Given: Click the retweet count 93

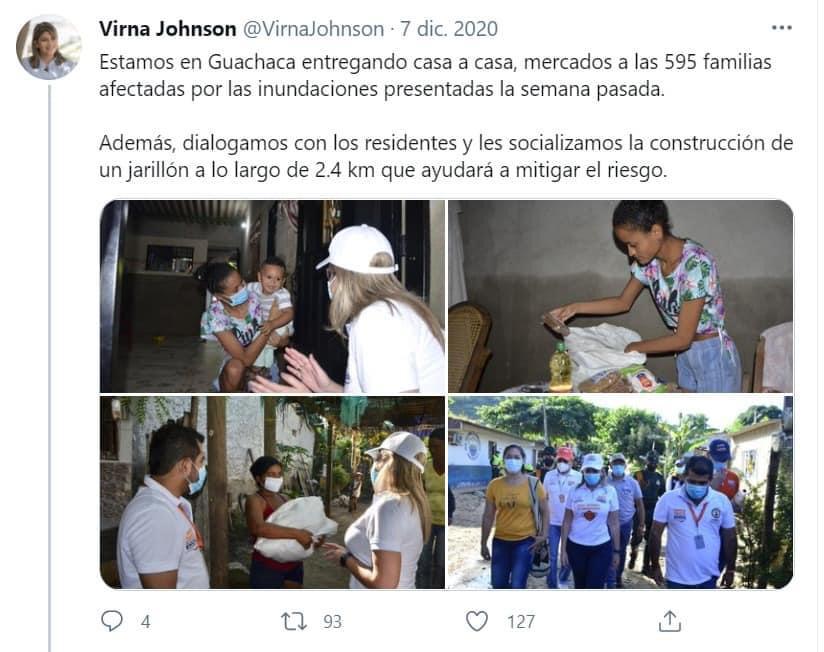Looking at the screenshot, I should point(332,622).
